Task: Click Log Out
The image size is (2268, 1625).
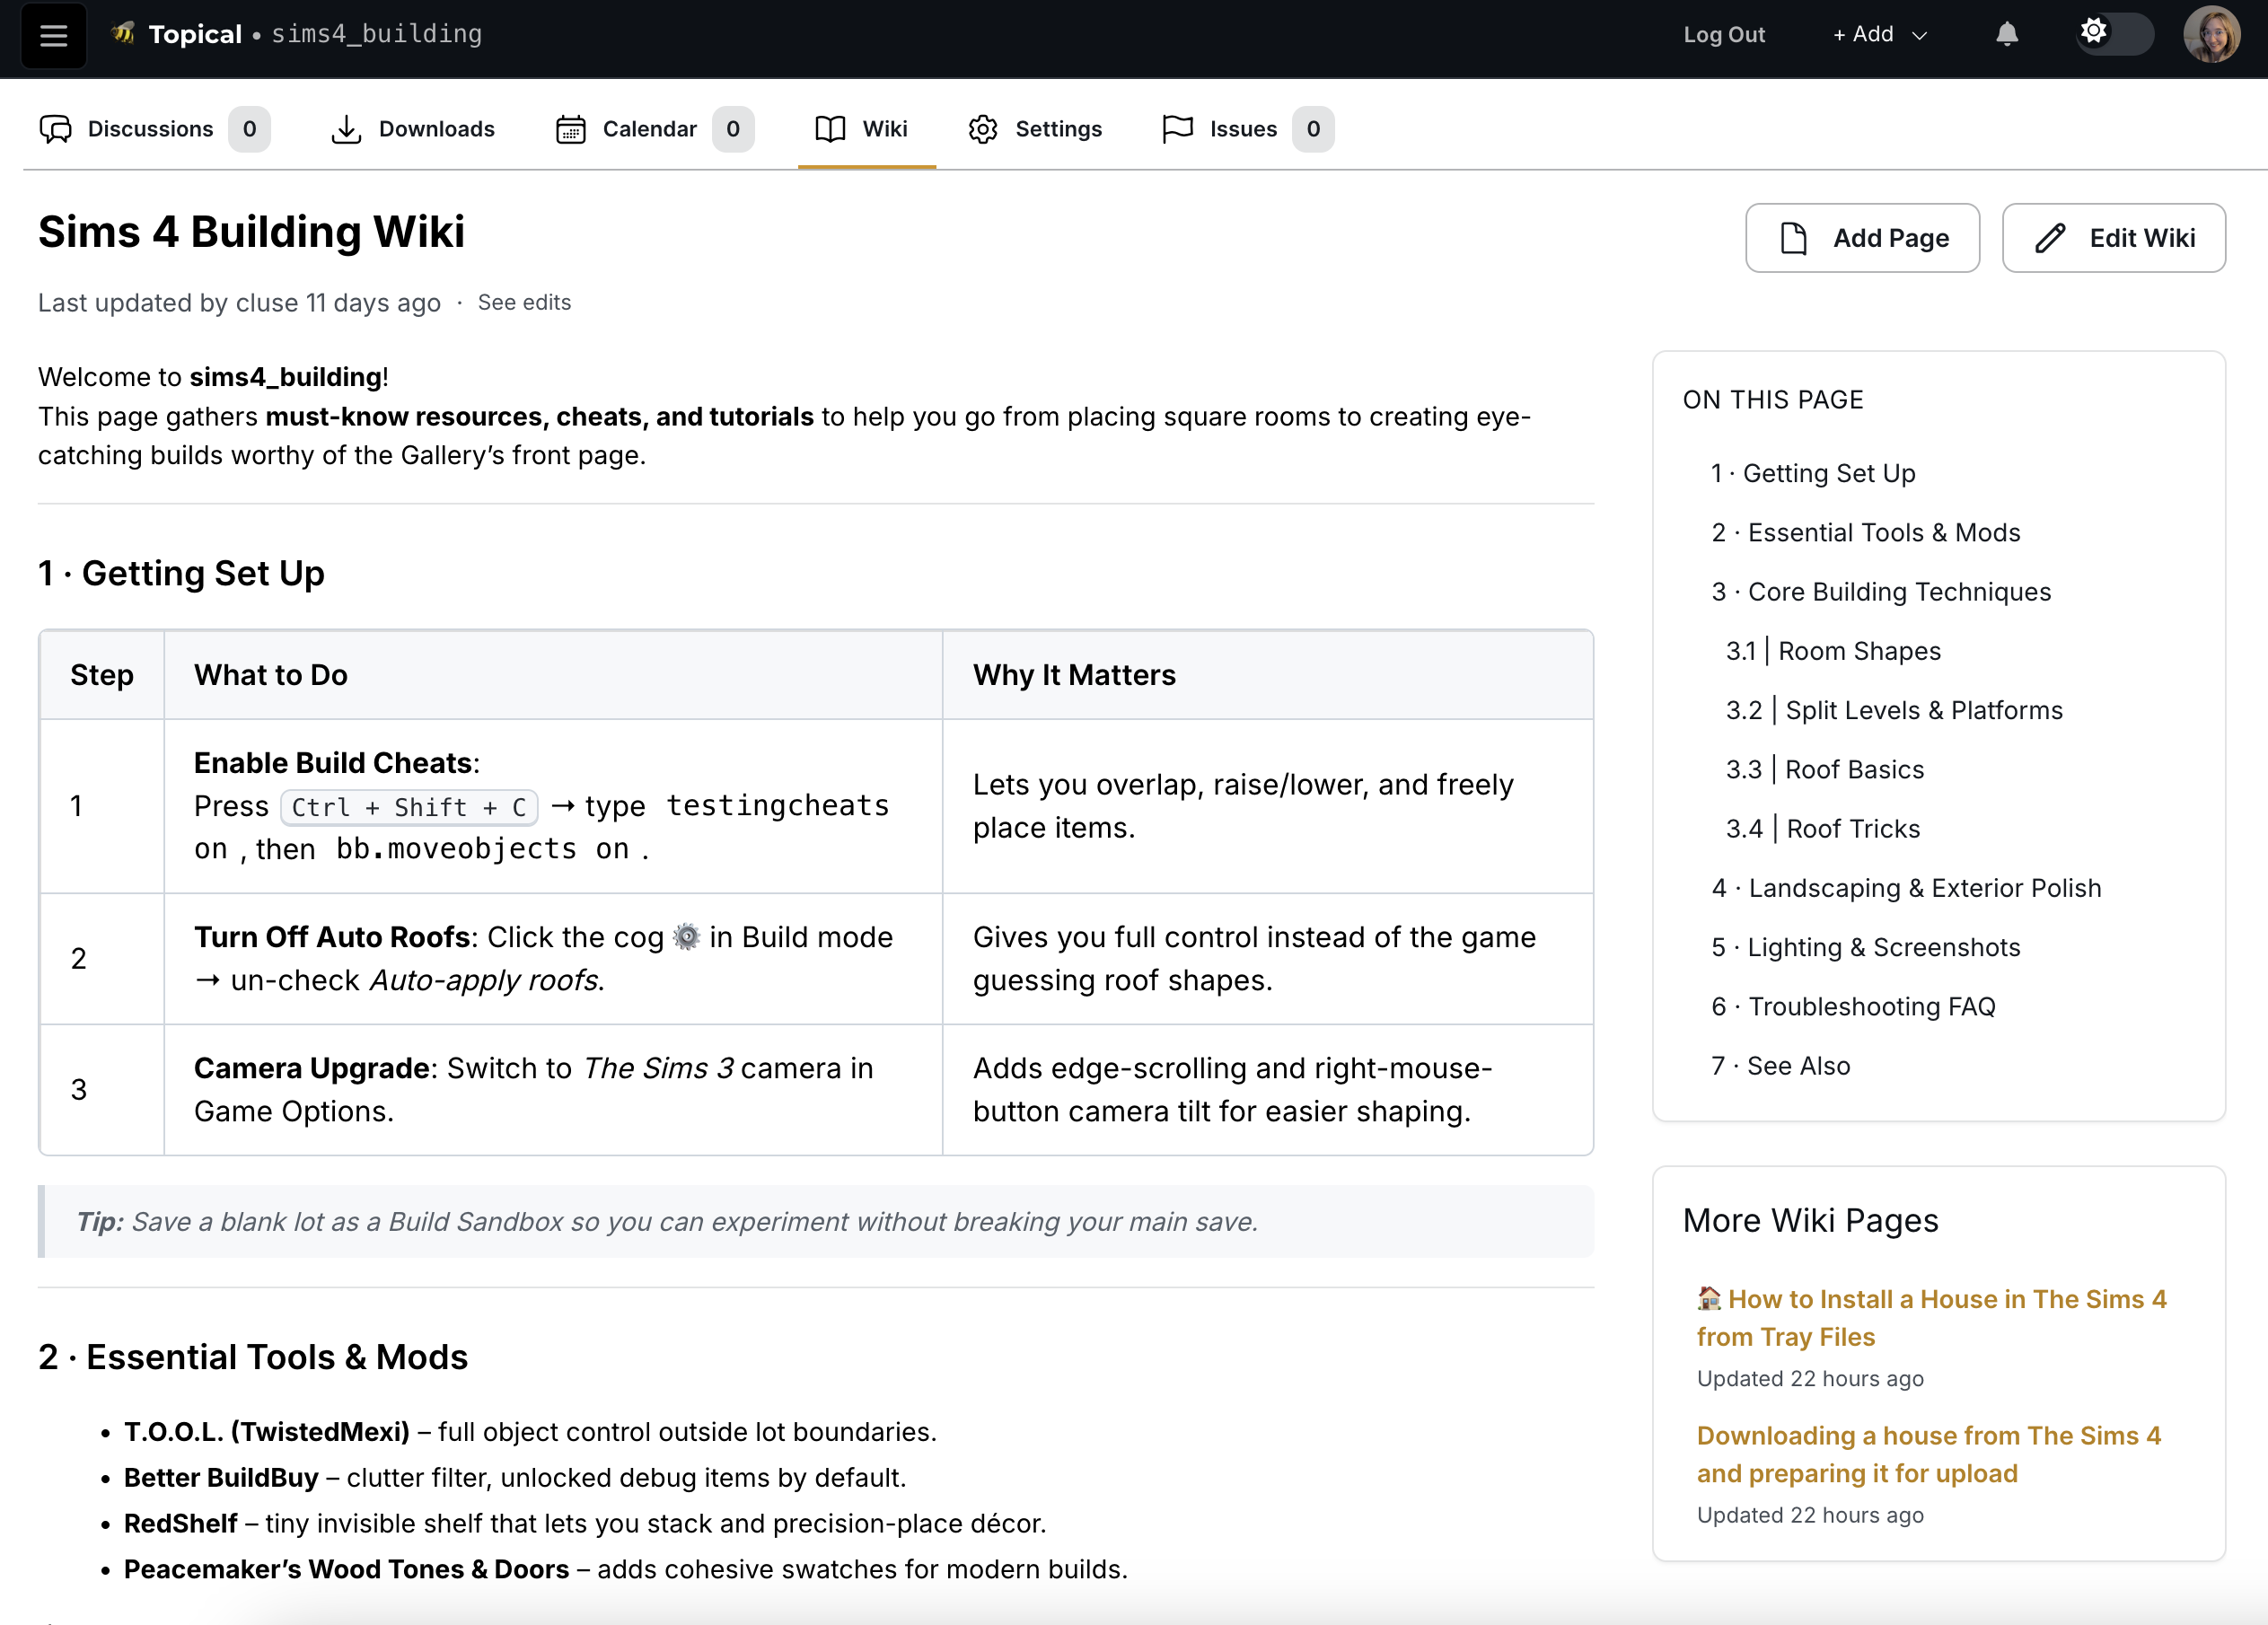Action: pos(1724,34)
